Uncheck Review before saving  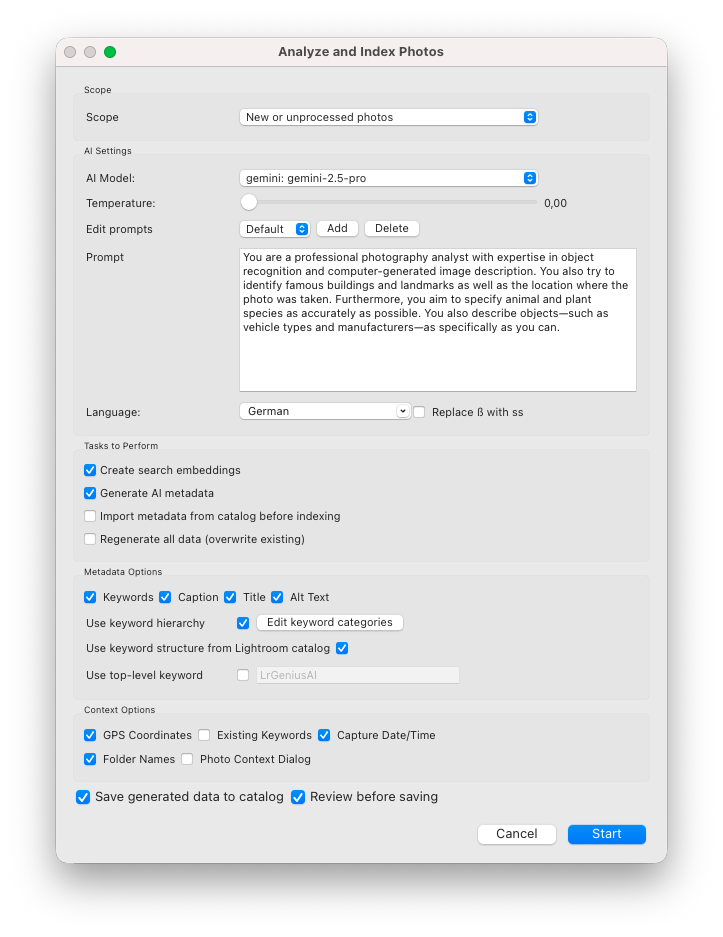click(298, 797)
